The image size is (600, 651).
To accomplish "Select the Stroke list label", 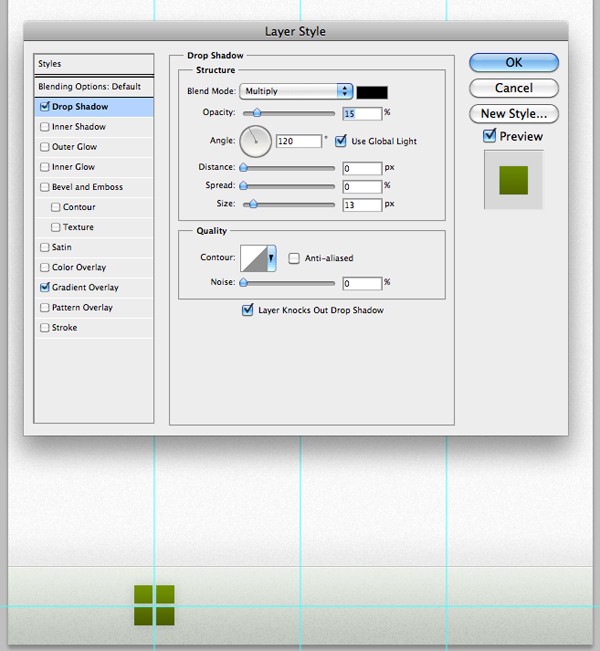I will (x=64, y=328).
